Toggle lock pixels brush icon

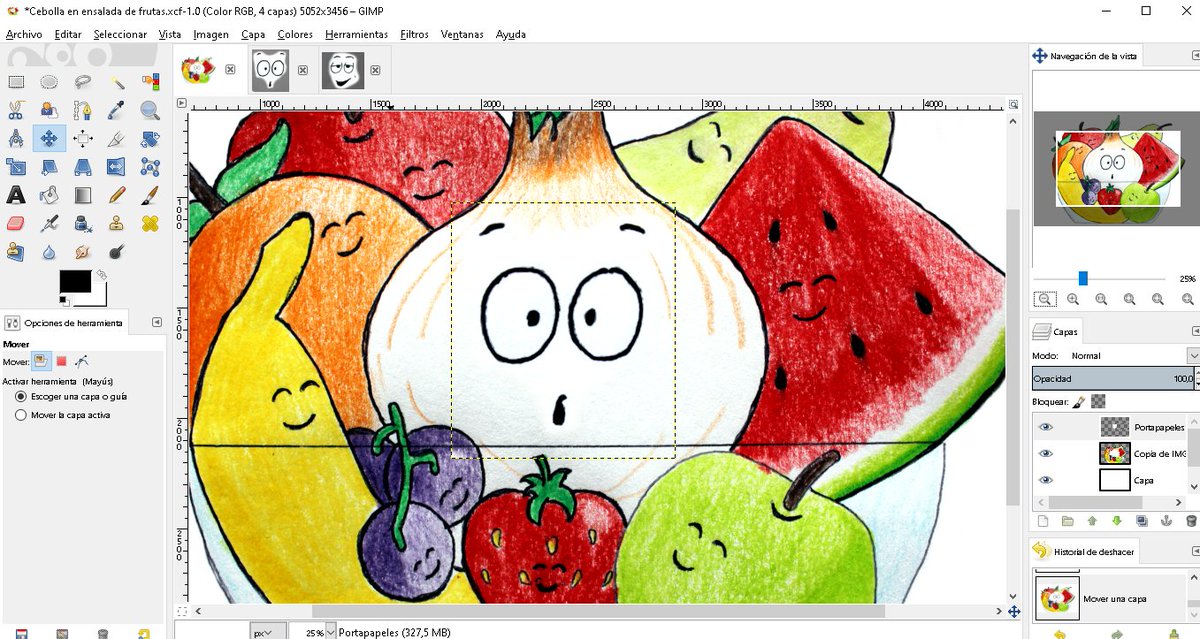coord(1078,401)
